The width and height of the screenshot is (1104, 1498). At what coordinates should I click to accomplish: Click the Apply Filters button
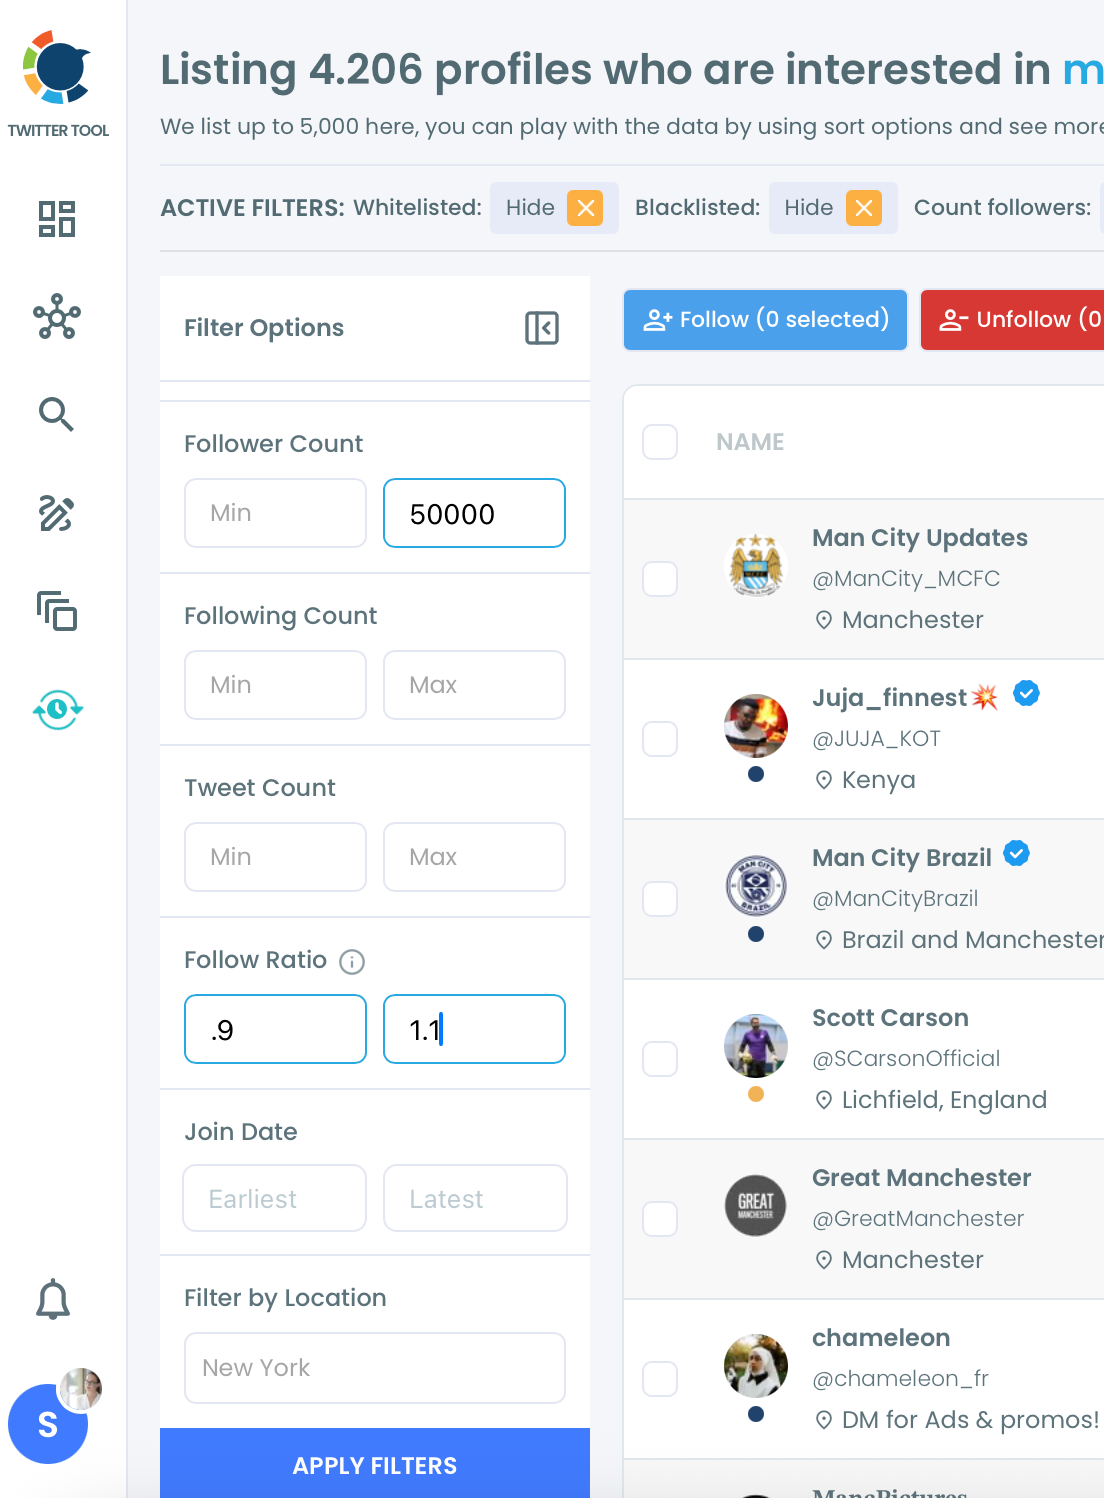[x=375, y=1465]
